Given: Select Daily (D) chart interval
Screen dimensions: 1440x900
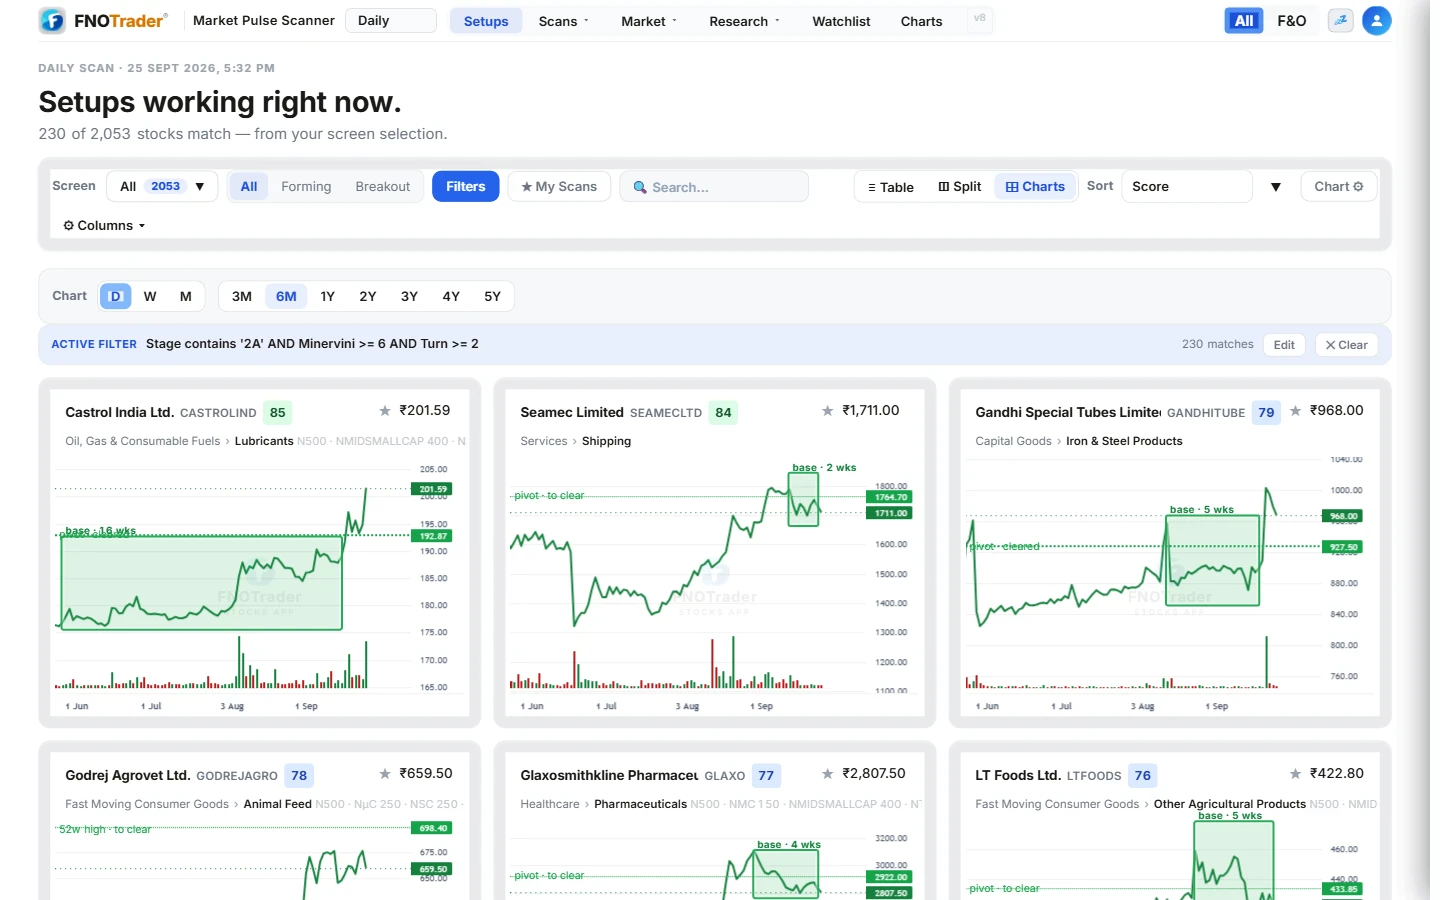Looking at the screenshot, I should (x=115, y=296).
